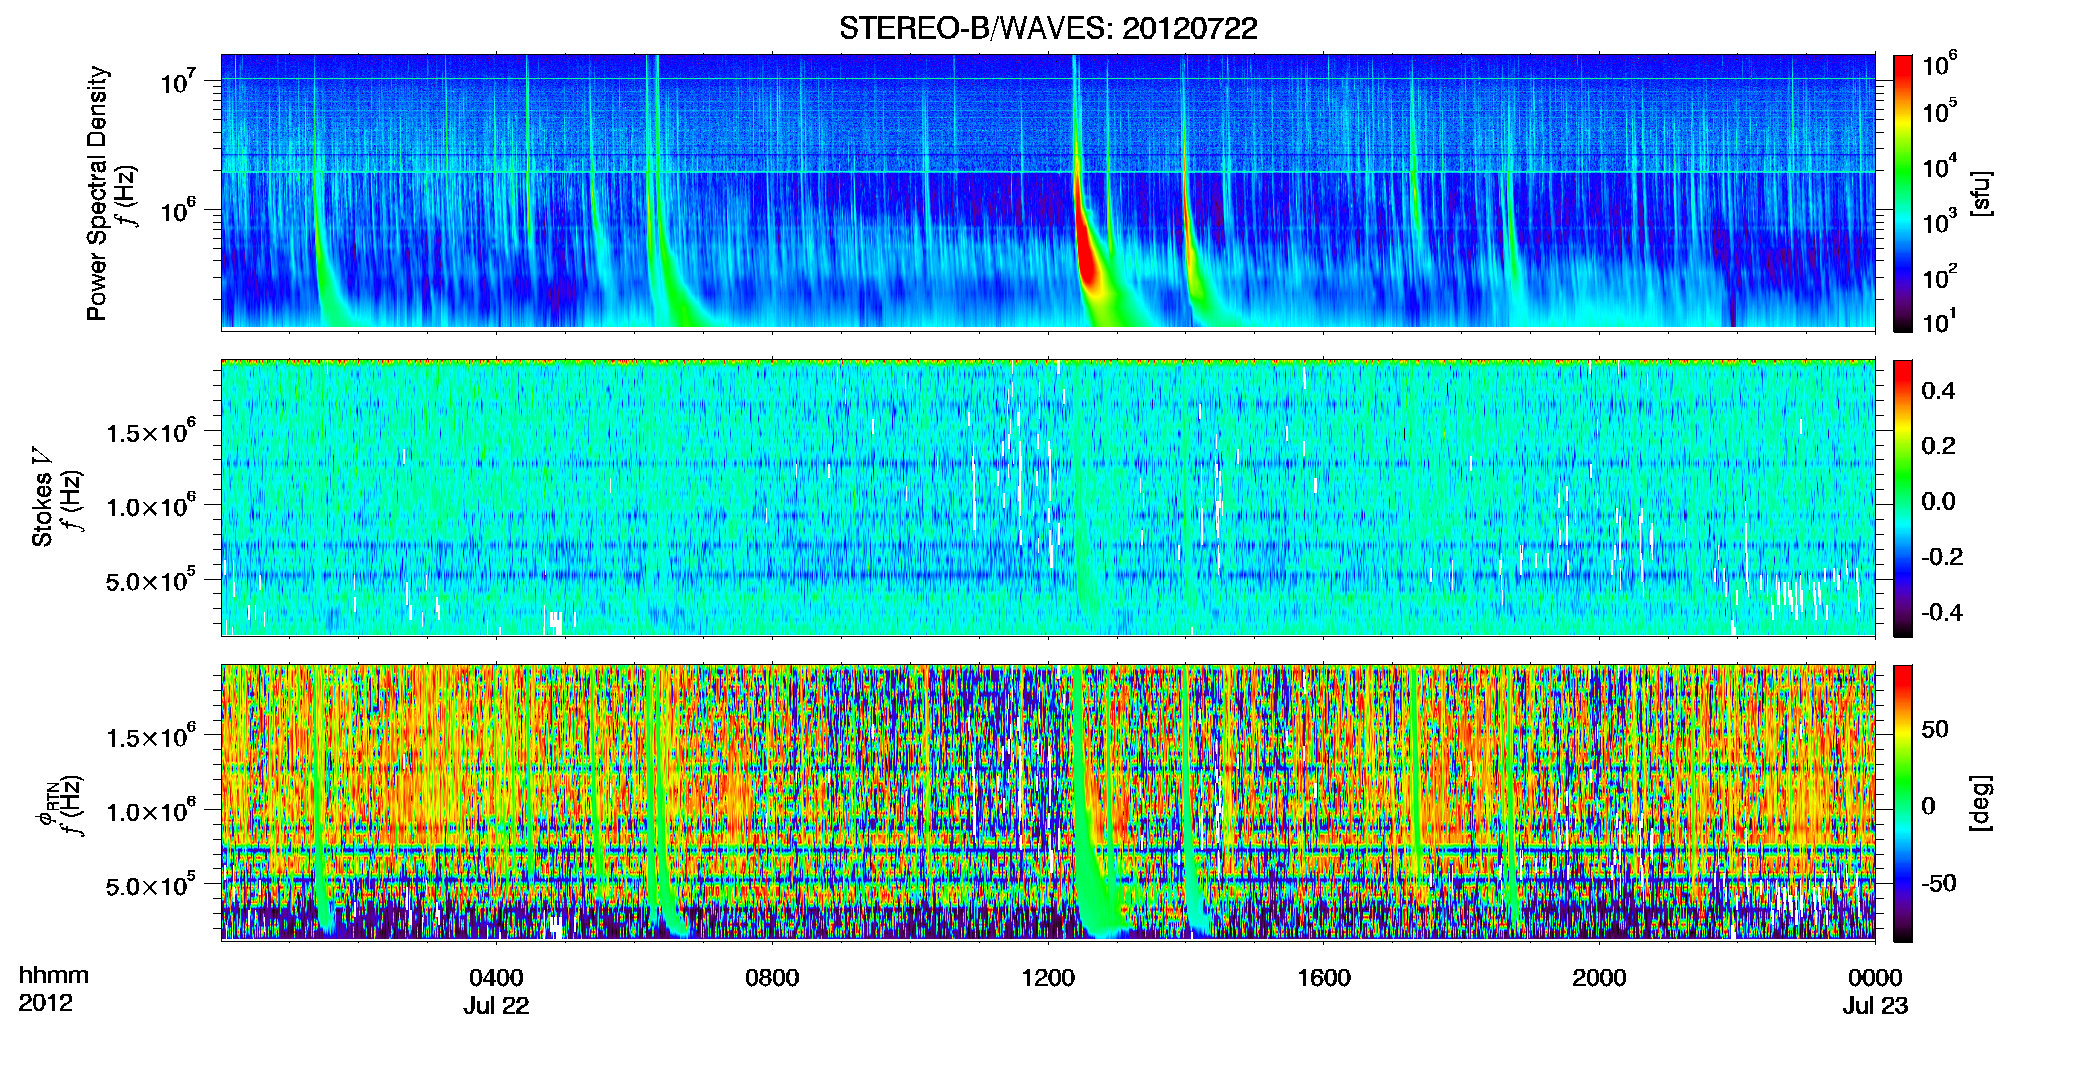
Task: Click the 1600 time axis label
Action: [x=1324, y=978]
